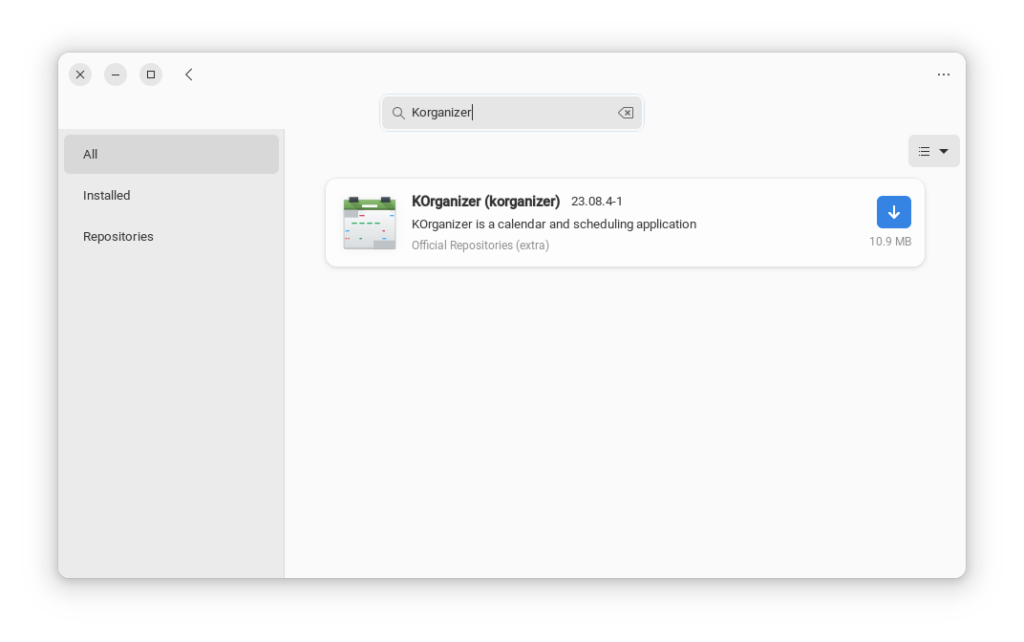Screen dimensions: 1024x642
Task: Focus the search field containing Korganizer
Action: pos(511,112)
